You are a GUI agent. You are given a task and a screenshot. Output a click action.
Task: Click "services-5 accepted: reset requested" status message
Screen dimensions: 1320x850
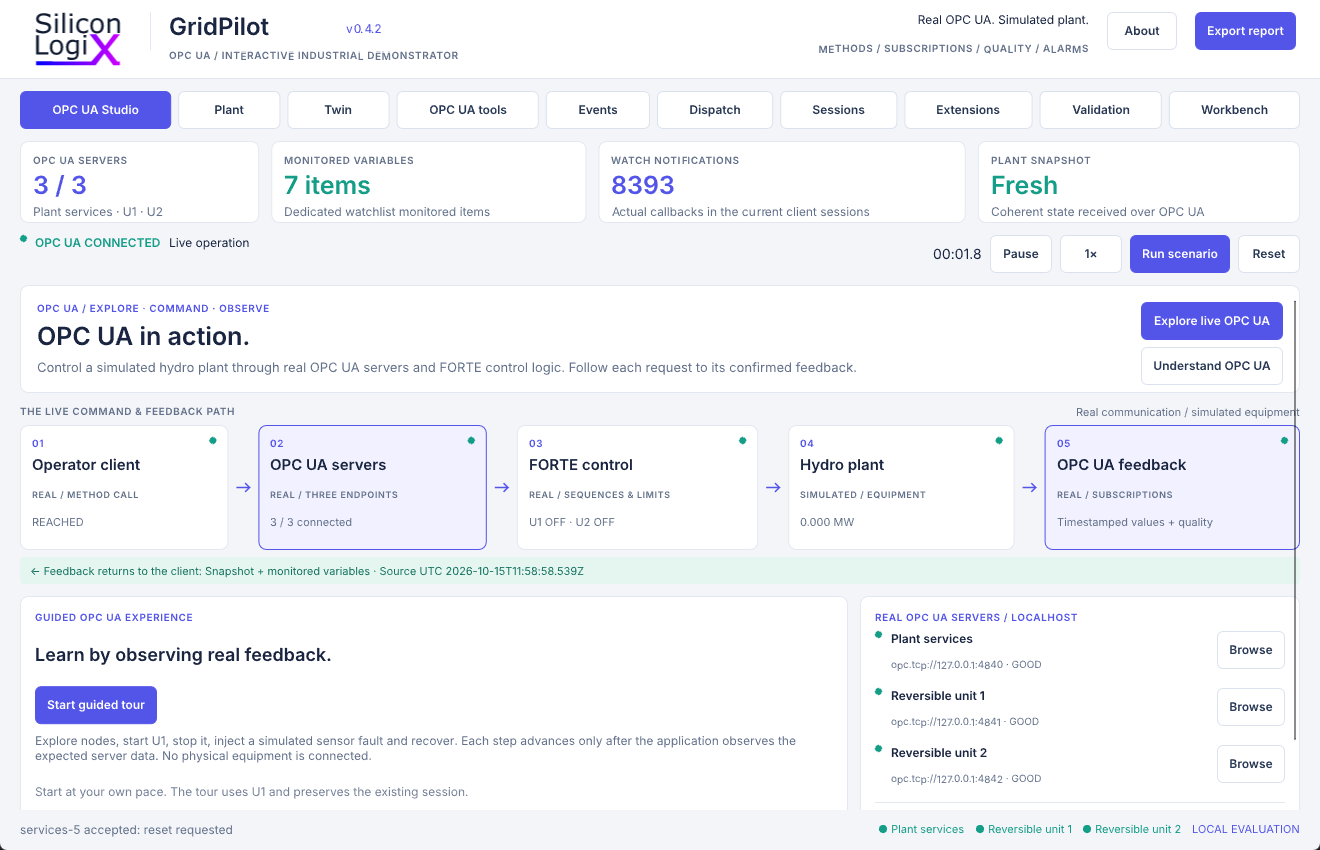point(126,830)
